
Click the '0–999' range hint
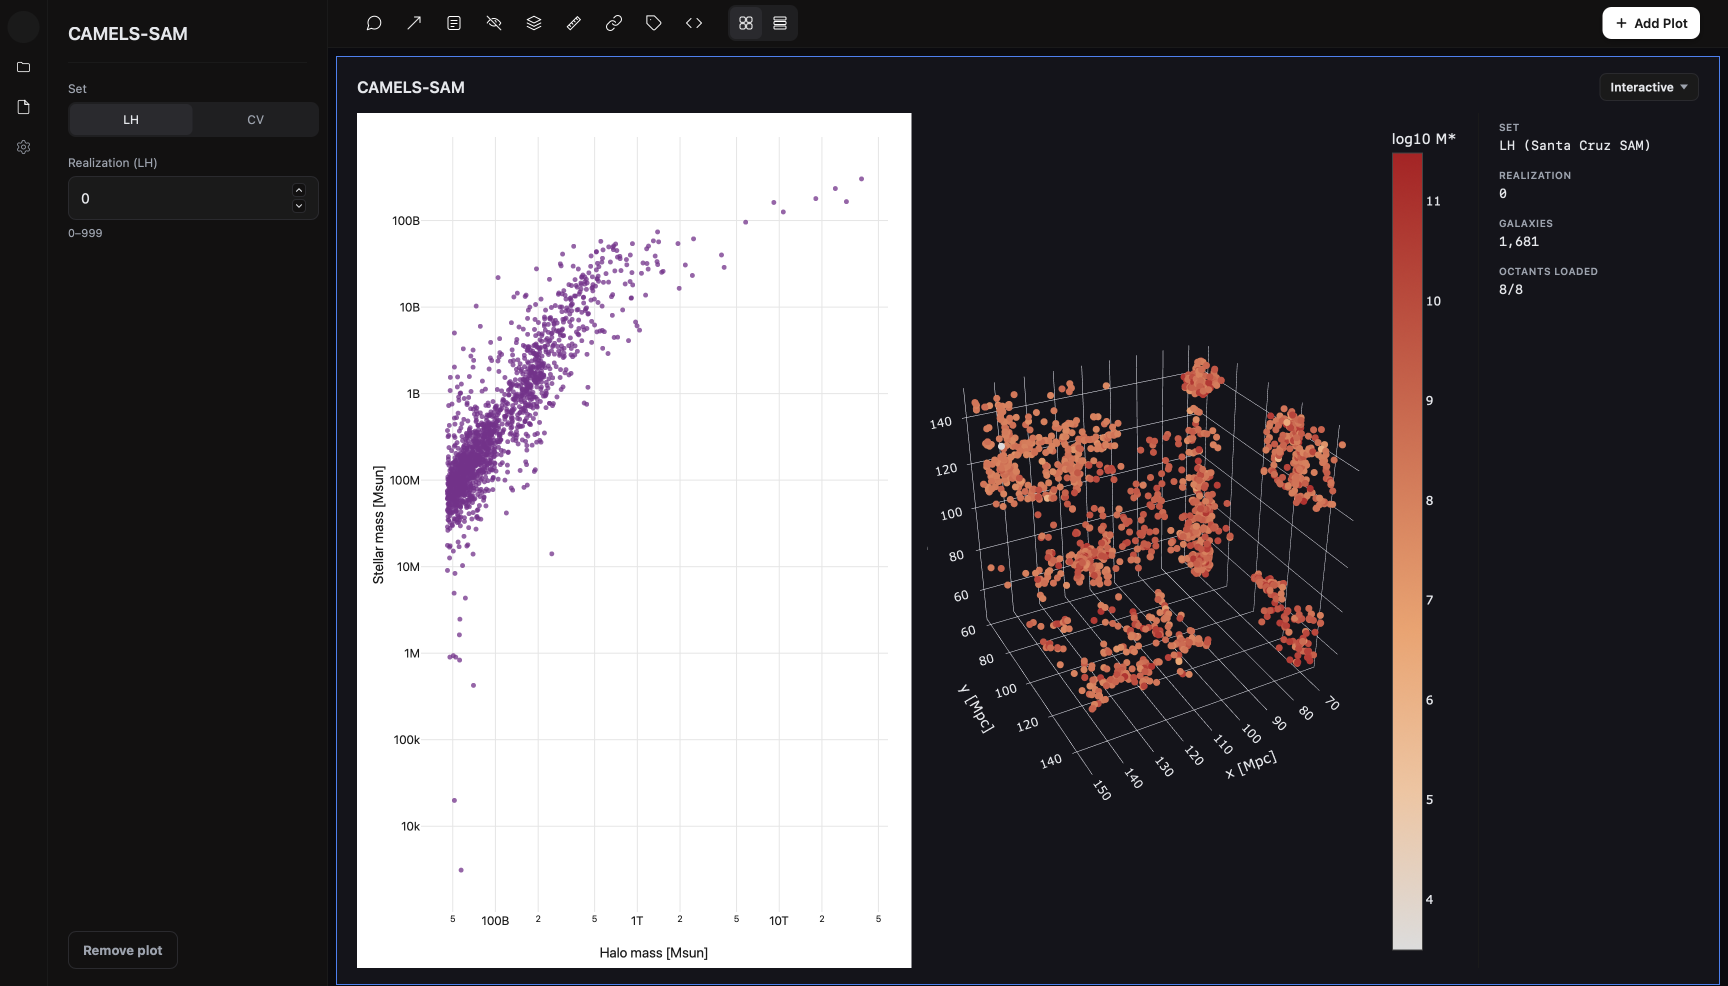click(85, 233)
